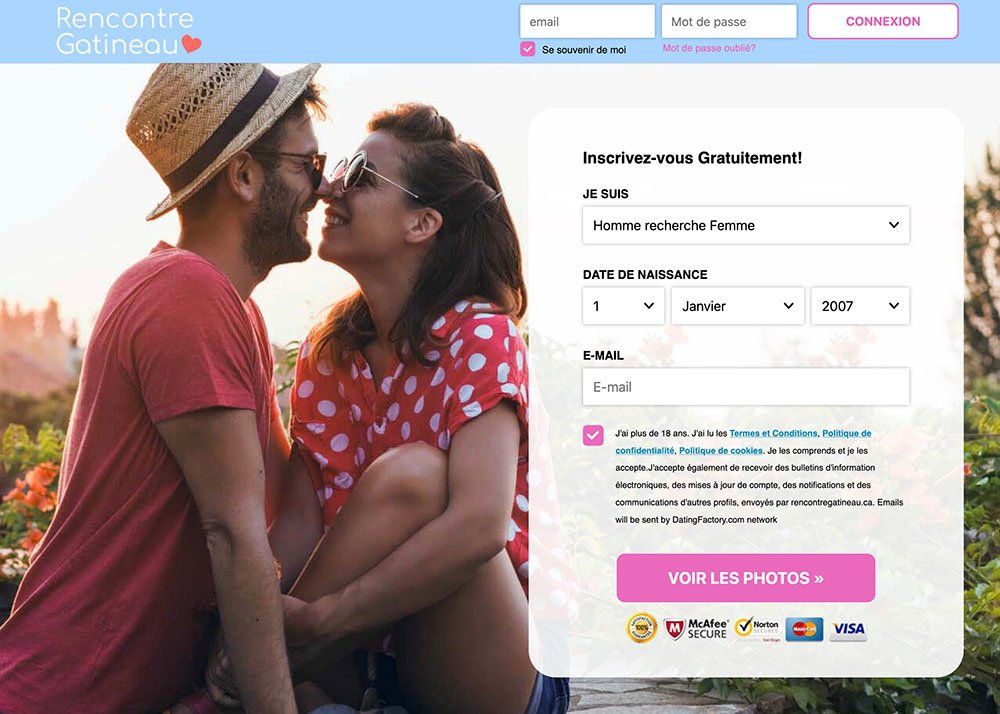Click the Visa payment icon
The height and width of the screenshot is (714, 1000).
click(x=848, y=629)
